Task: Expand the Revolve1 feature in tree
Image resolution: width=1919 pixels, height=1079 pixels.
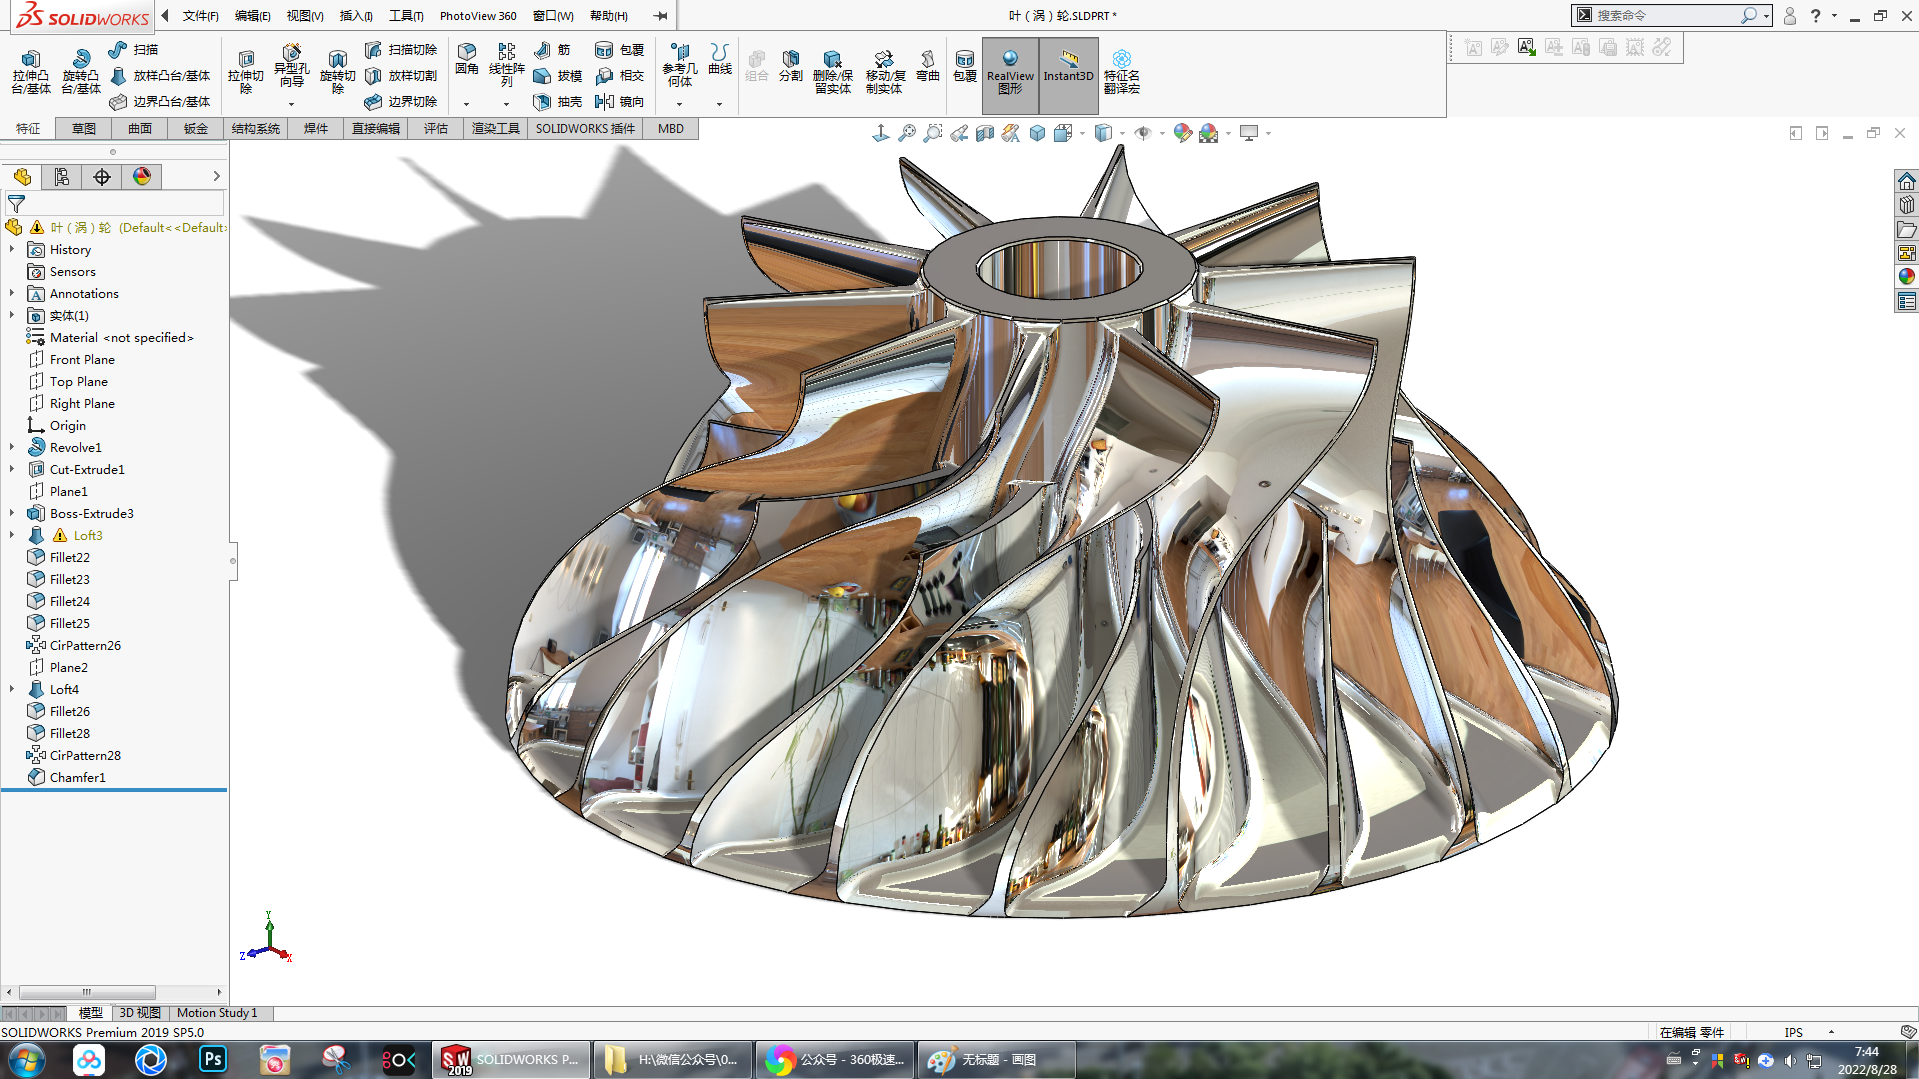Action: point(12,447)
